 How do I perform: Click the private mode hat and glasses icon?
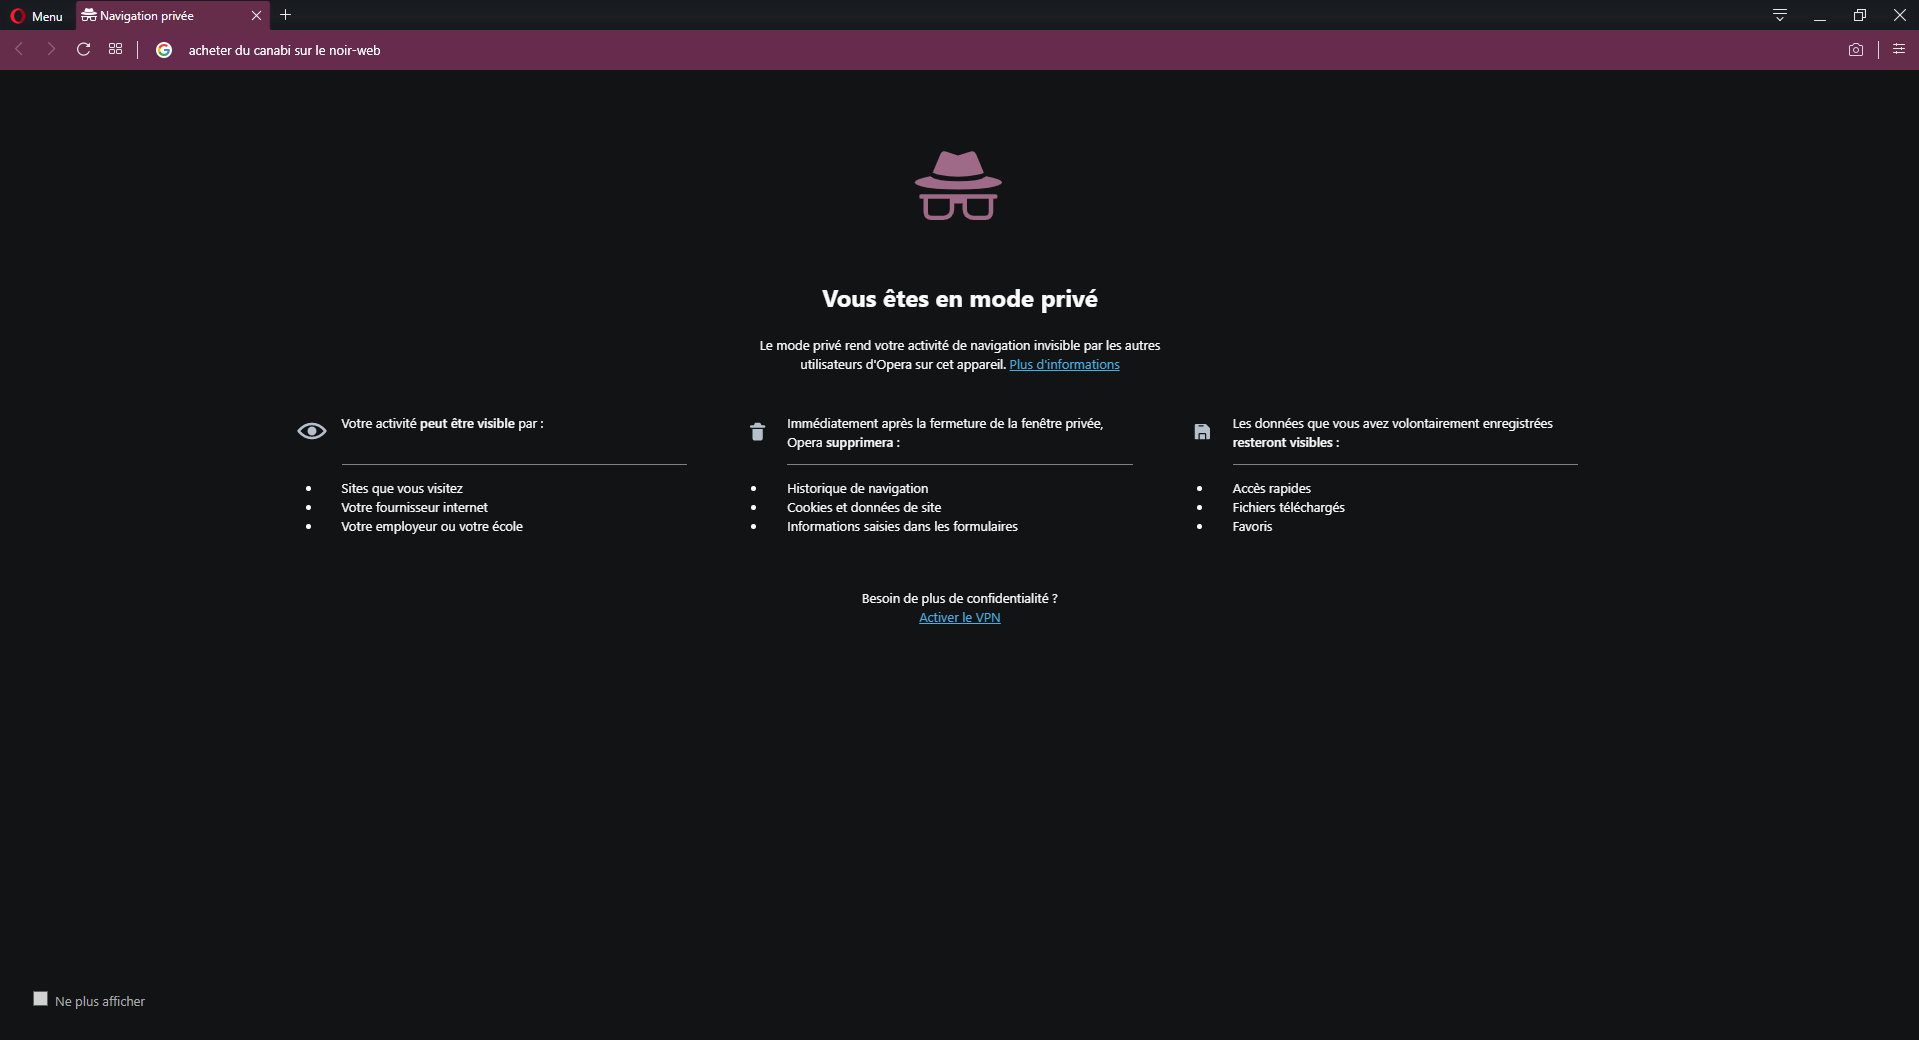(x=958, y=185)
